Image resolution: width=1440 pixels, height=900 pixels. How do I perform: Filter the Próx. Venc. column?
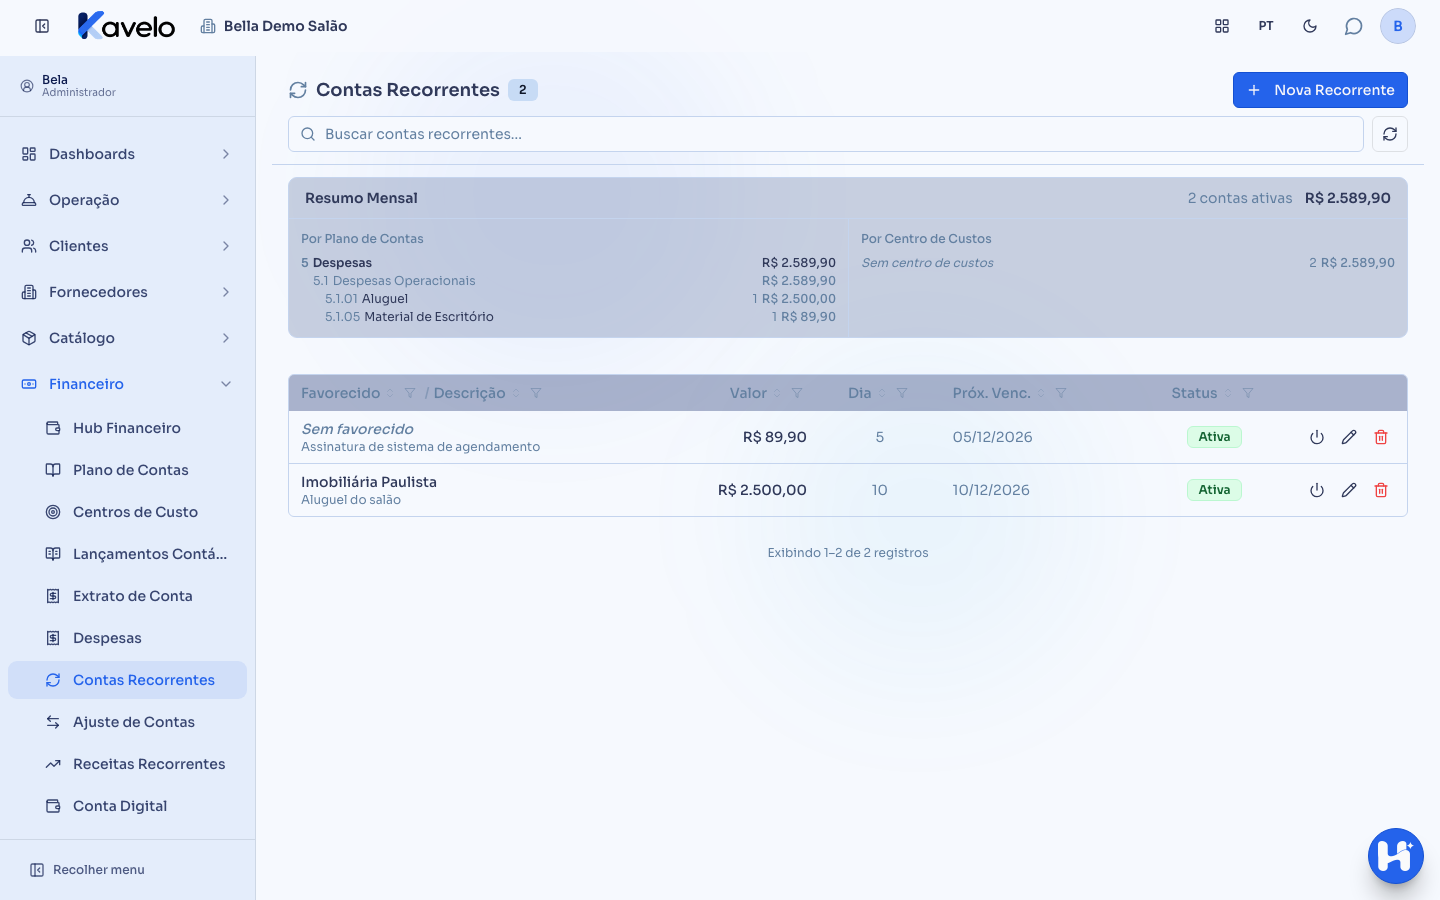click(1061, 393)
